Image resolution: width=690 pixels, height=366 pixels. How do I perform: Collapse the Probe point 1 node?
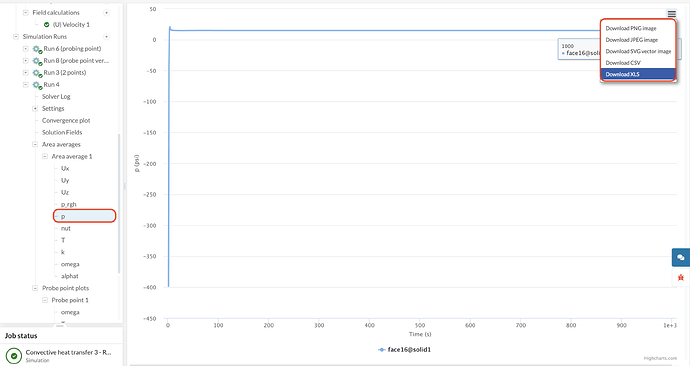pos(45,300)
